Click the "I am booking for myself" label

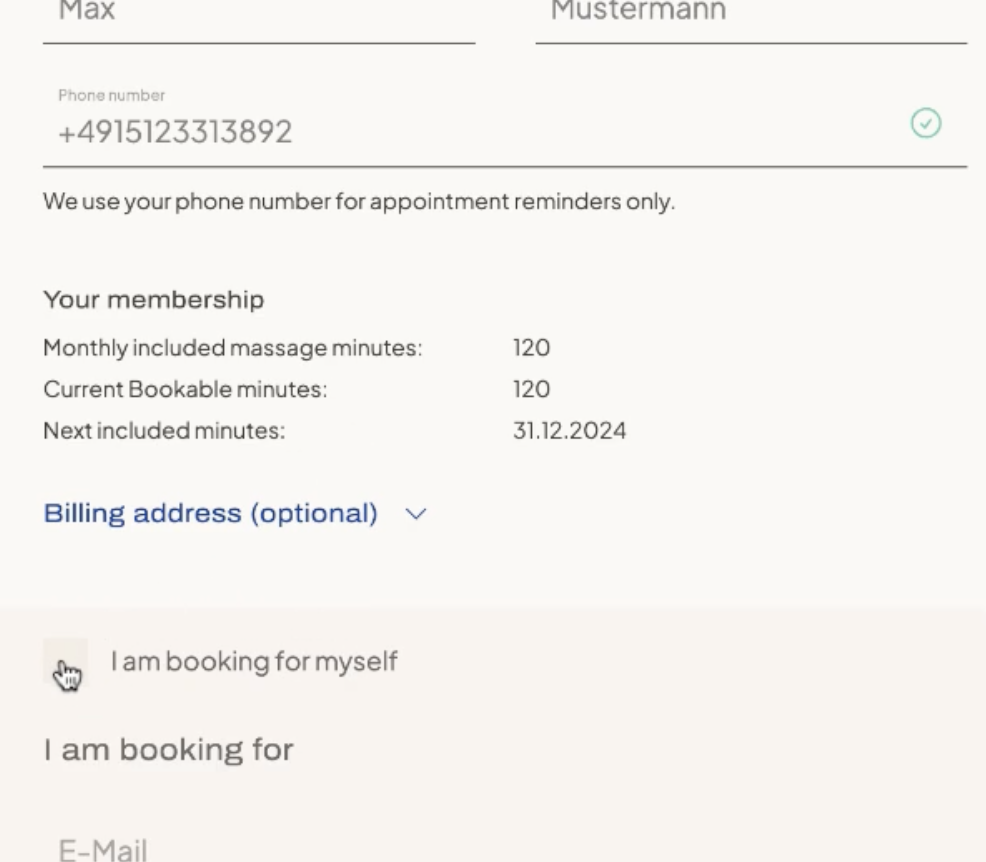(x=254, y=661)
